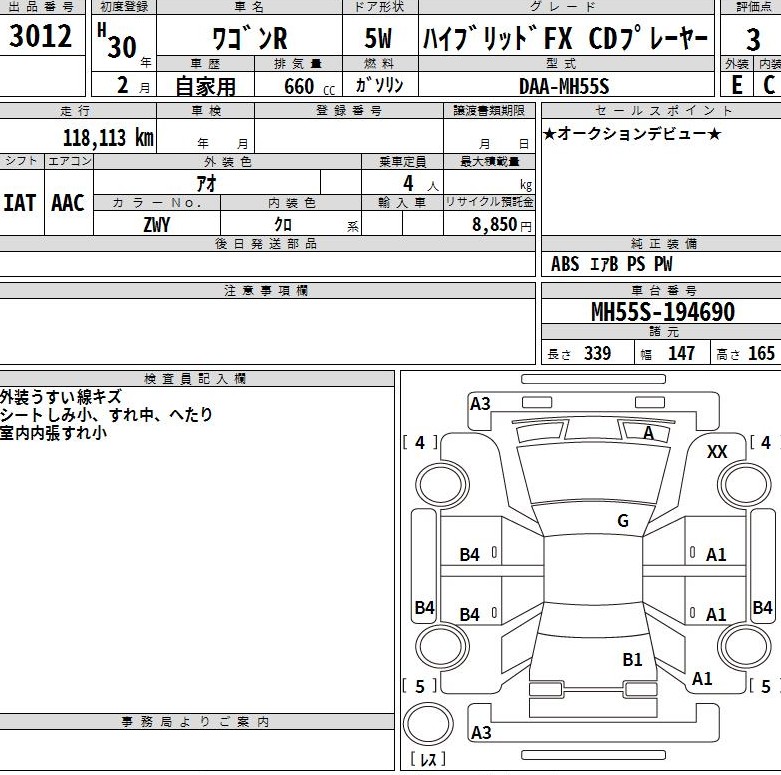Select the interior color クロ
Image resolution: width=781 pixels, height=775 pixels.
coord(283,225)
